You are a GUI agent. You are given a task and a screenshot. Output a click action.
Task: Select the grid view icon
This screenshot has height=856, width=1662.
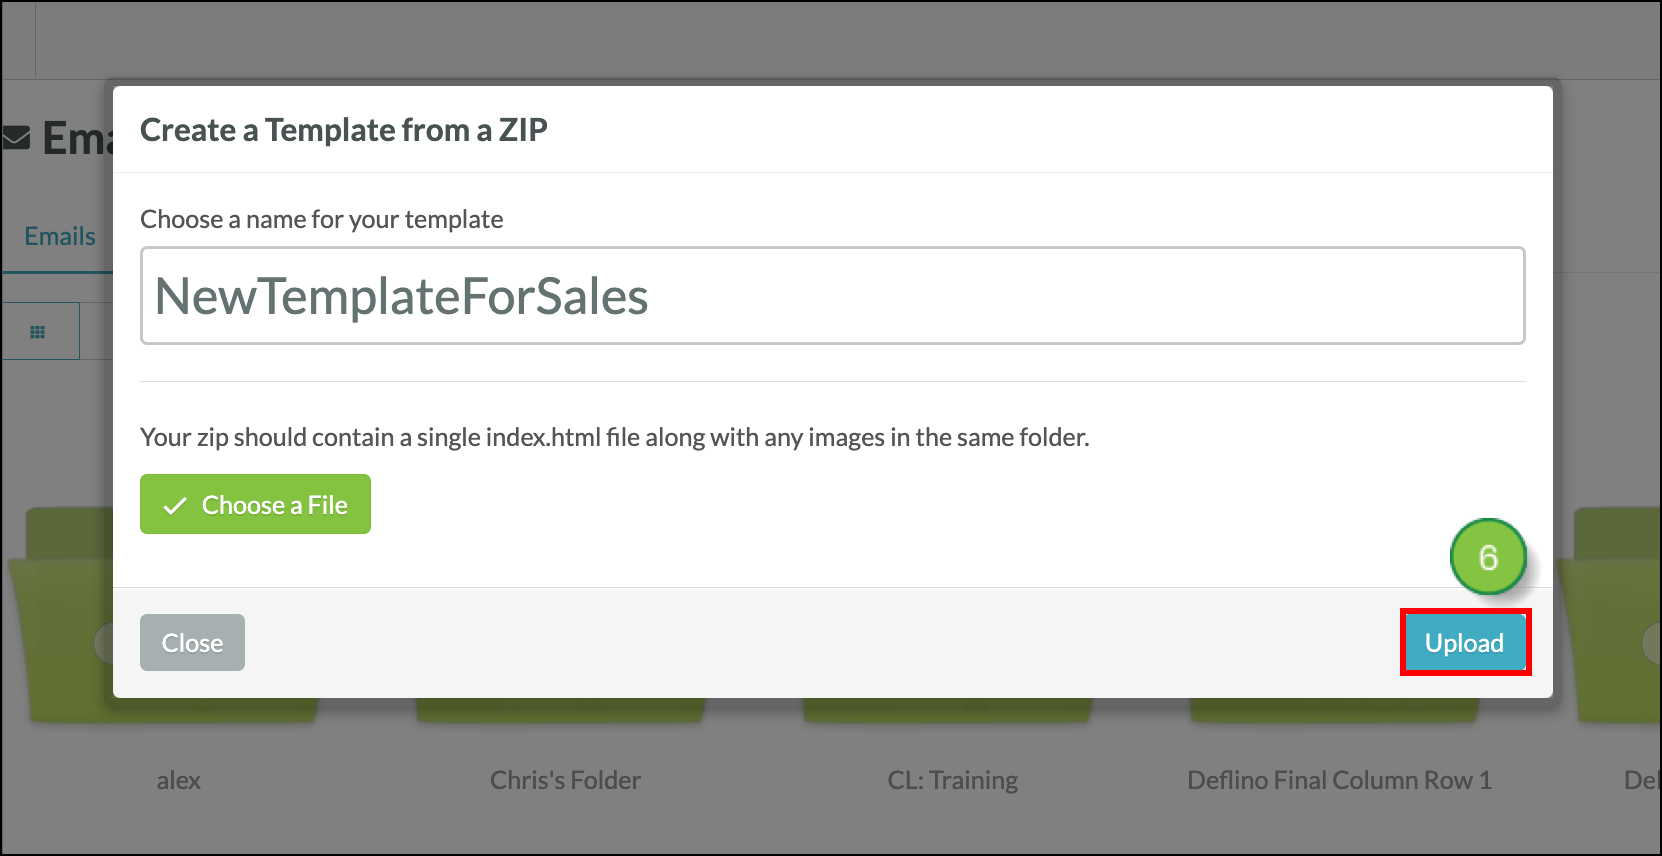(38, 332)
